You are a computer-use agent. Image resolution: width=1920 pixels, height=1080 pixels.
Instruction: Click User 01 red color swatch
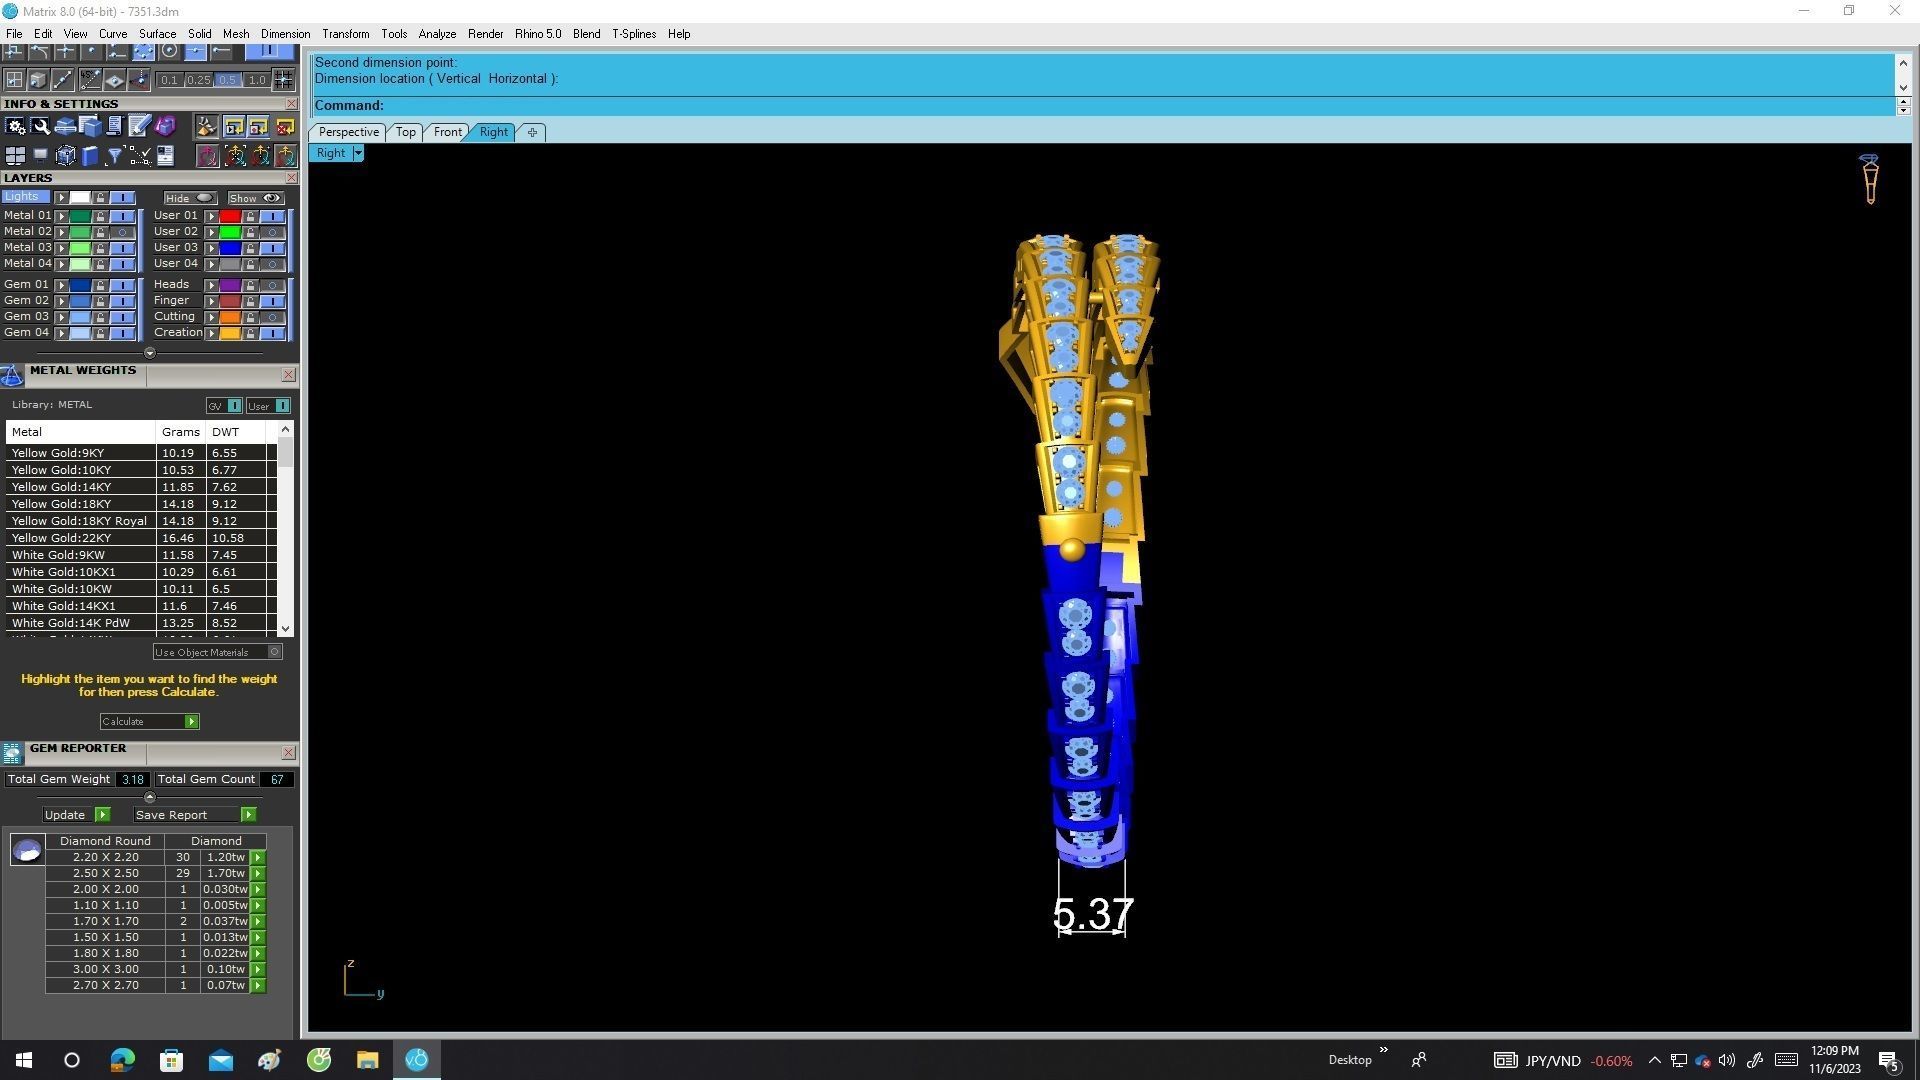click(x=230, y=216)
